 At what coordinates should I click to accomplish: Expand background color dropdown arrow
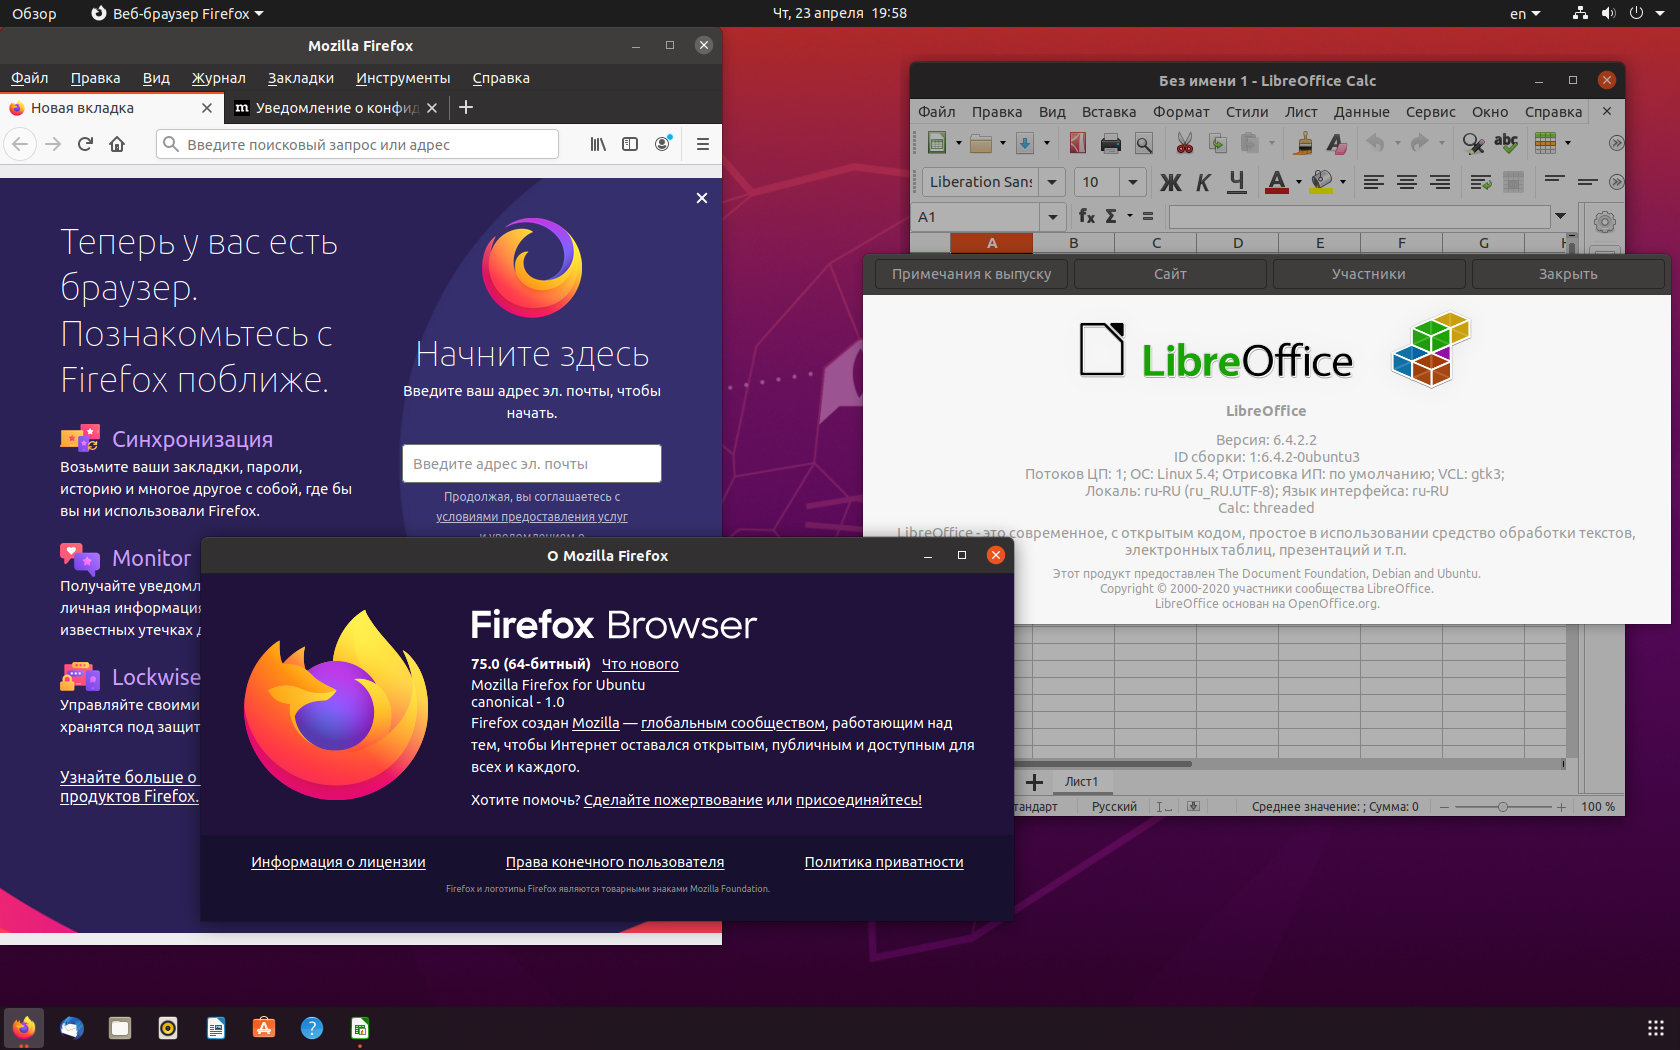click(x=1343, y=182)
